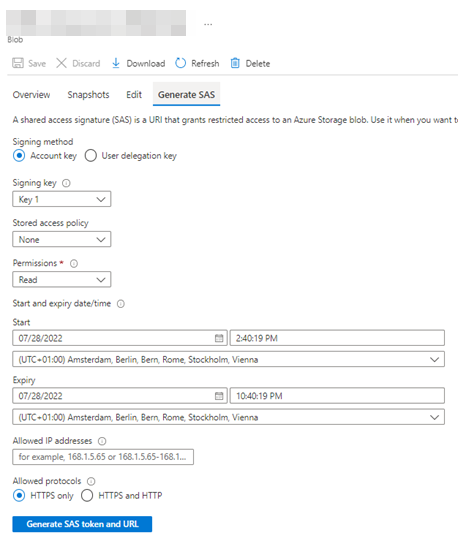Open the Permissions Read dropdown

coord(62,279)
